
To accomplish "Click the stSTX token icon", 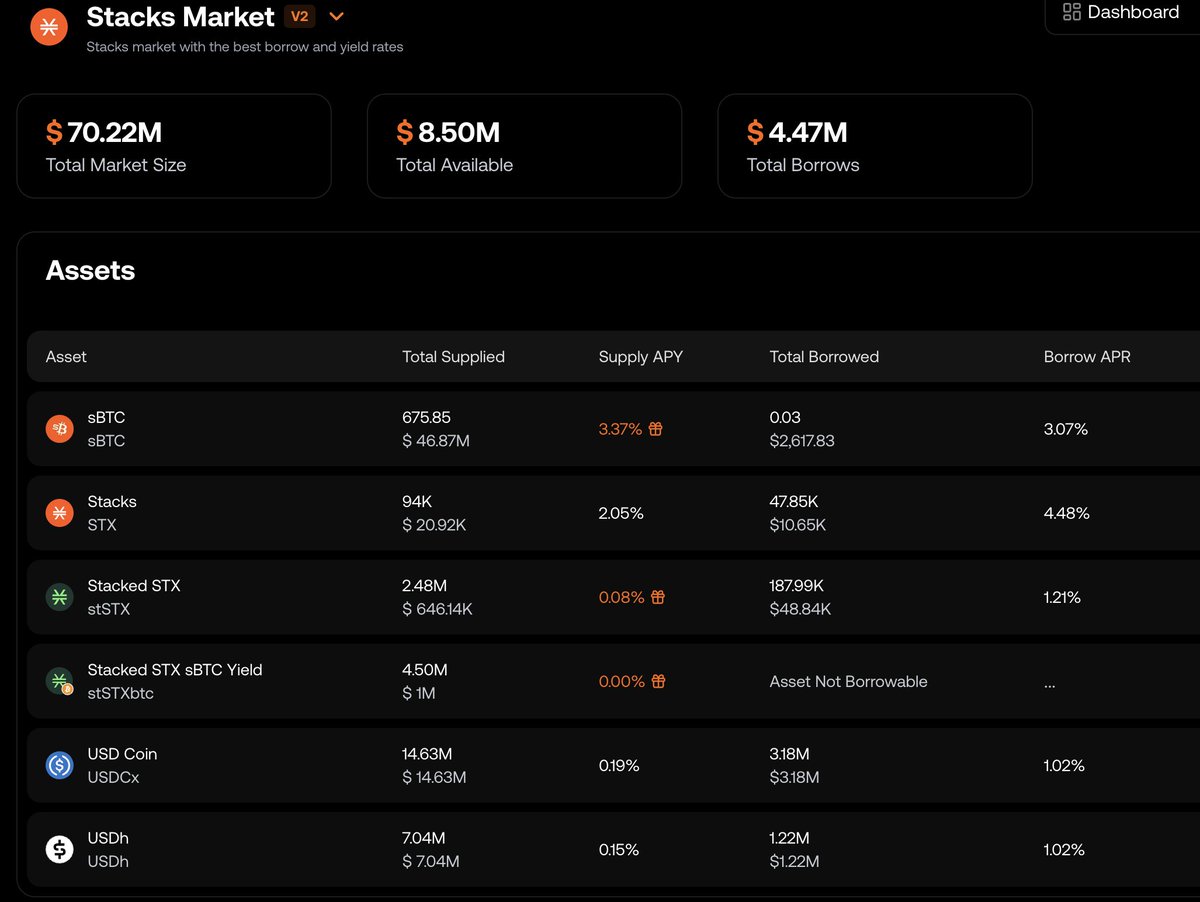I will coord(60,597).
